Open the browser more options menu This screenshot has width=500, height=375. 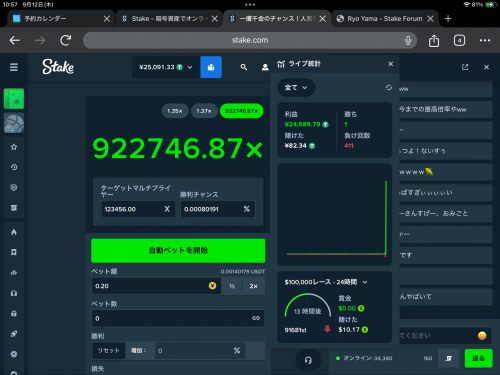pos(485,40)
